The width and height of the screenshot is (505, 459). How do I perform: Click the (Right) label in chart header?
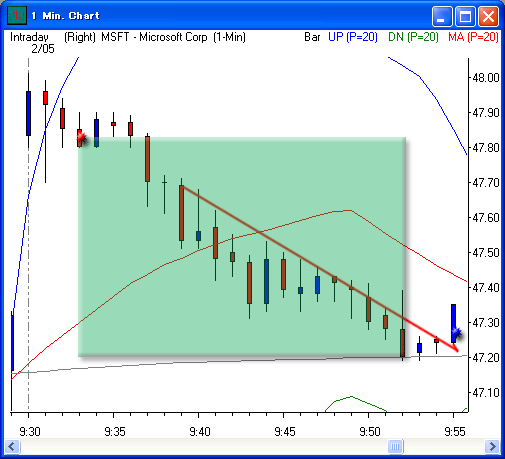[x=80, y=37]
